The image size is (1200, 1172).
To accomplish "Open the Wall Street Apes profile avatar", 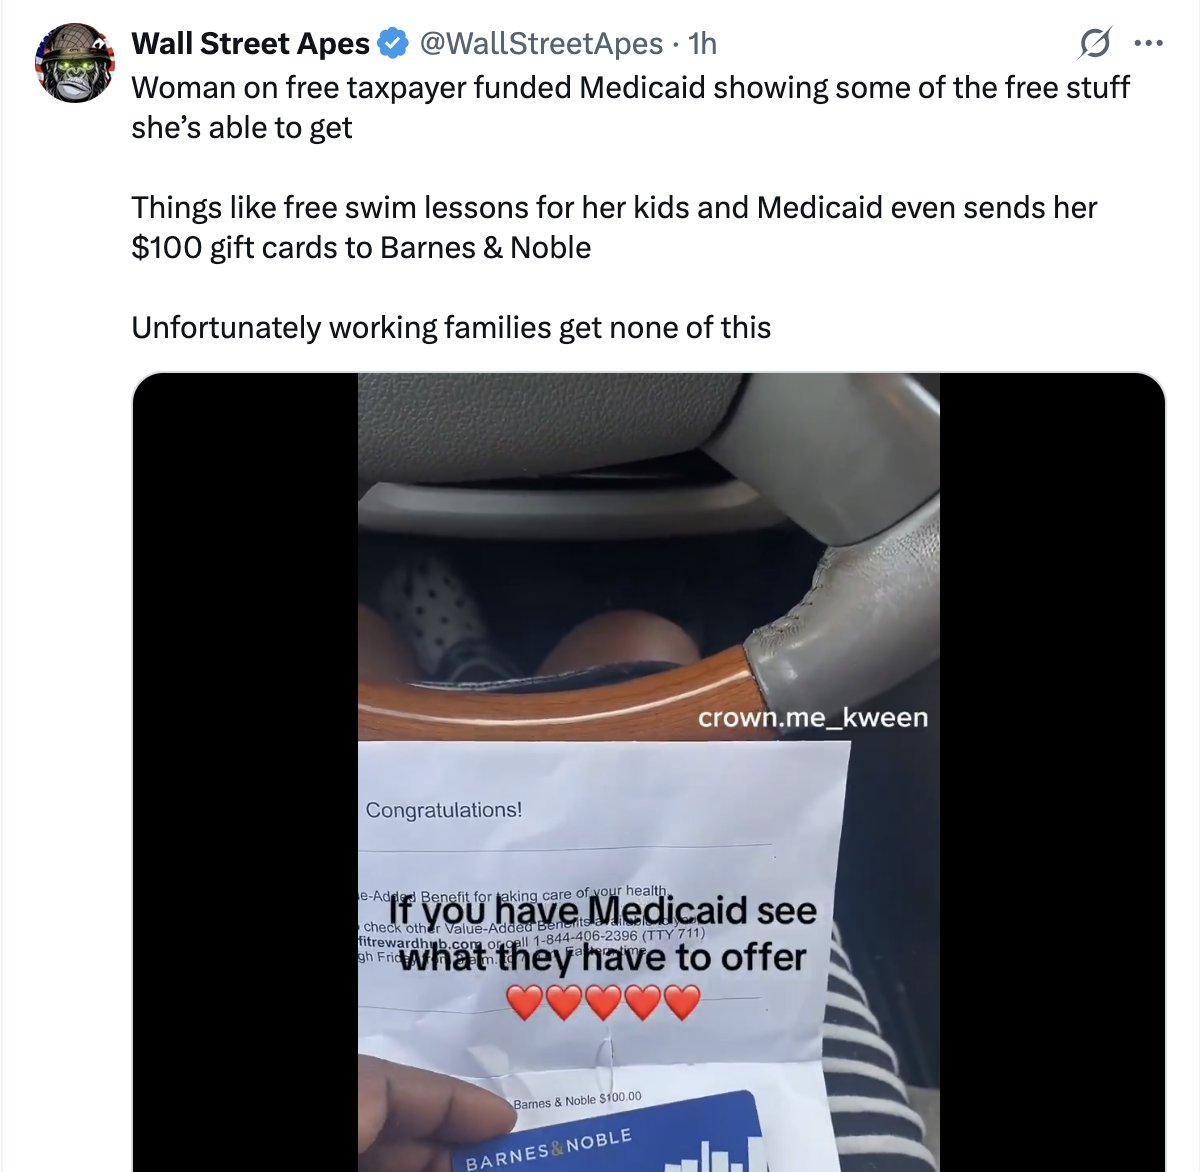I will (75, 63).
